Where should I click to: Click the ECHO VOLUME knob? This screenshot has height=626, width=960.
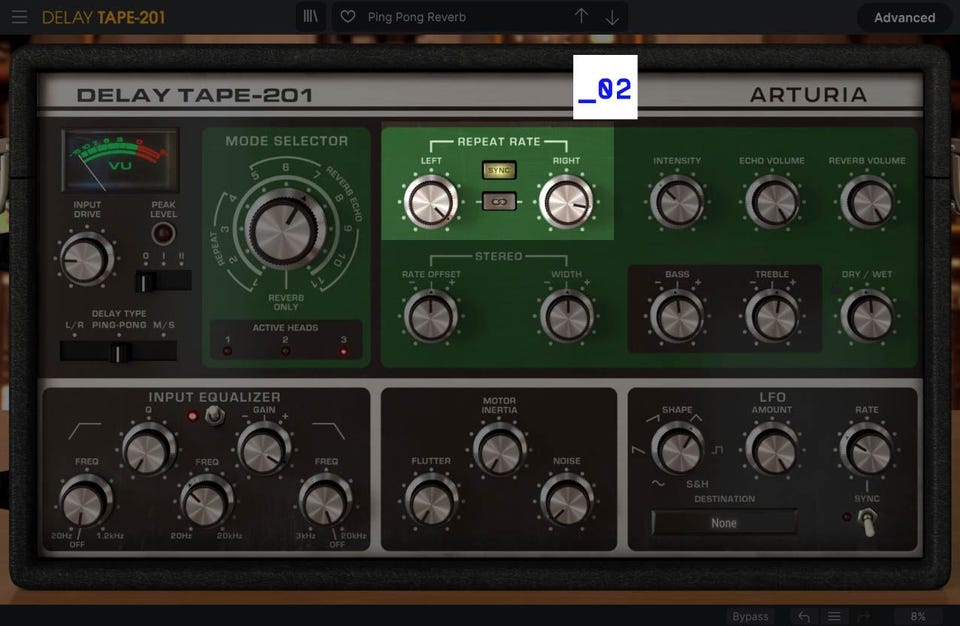[x=771, y=202]
